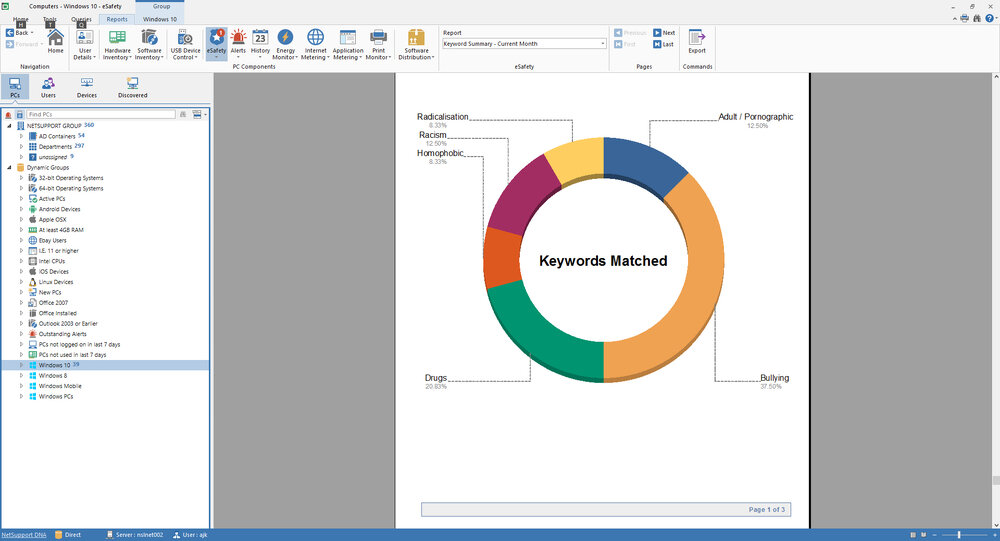Click the zoom slider handle in status bar
The height and width of the screenshot is (541, 1000).
point(959,535)
